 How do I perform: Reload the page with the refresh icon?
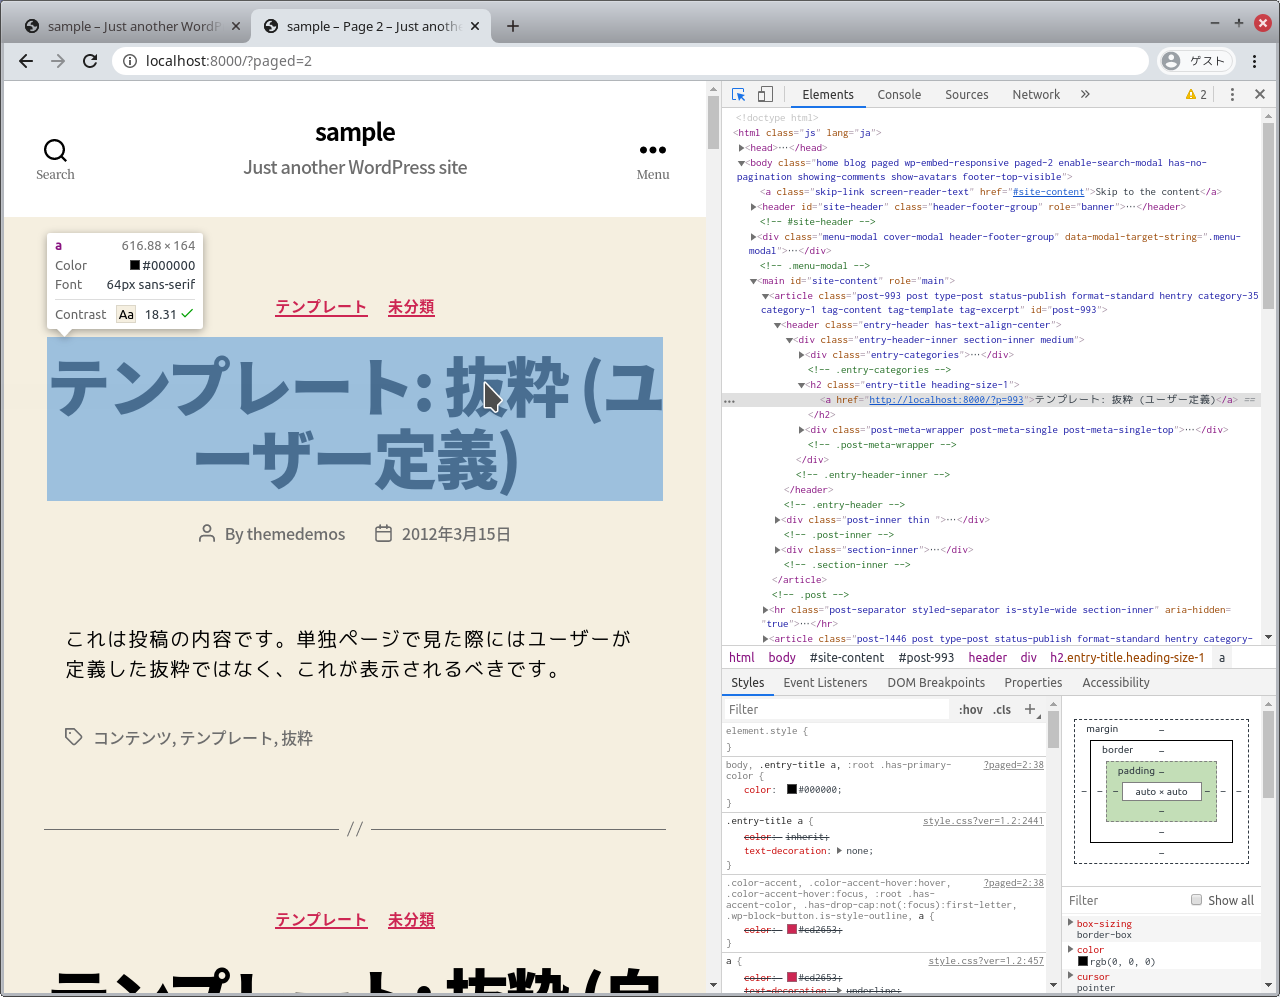click(89, 61)
